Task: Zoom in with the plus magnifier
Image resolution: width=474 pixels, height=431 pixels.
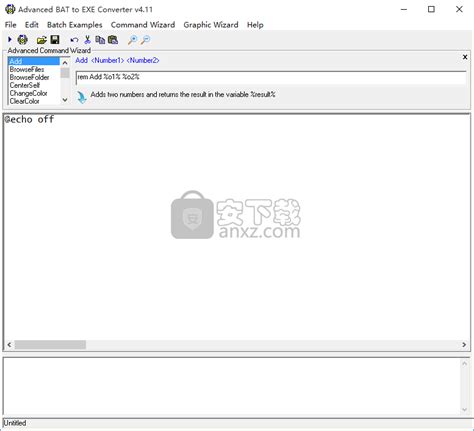Action: [x=132, y=40]
